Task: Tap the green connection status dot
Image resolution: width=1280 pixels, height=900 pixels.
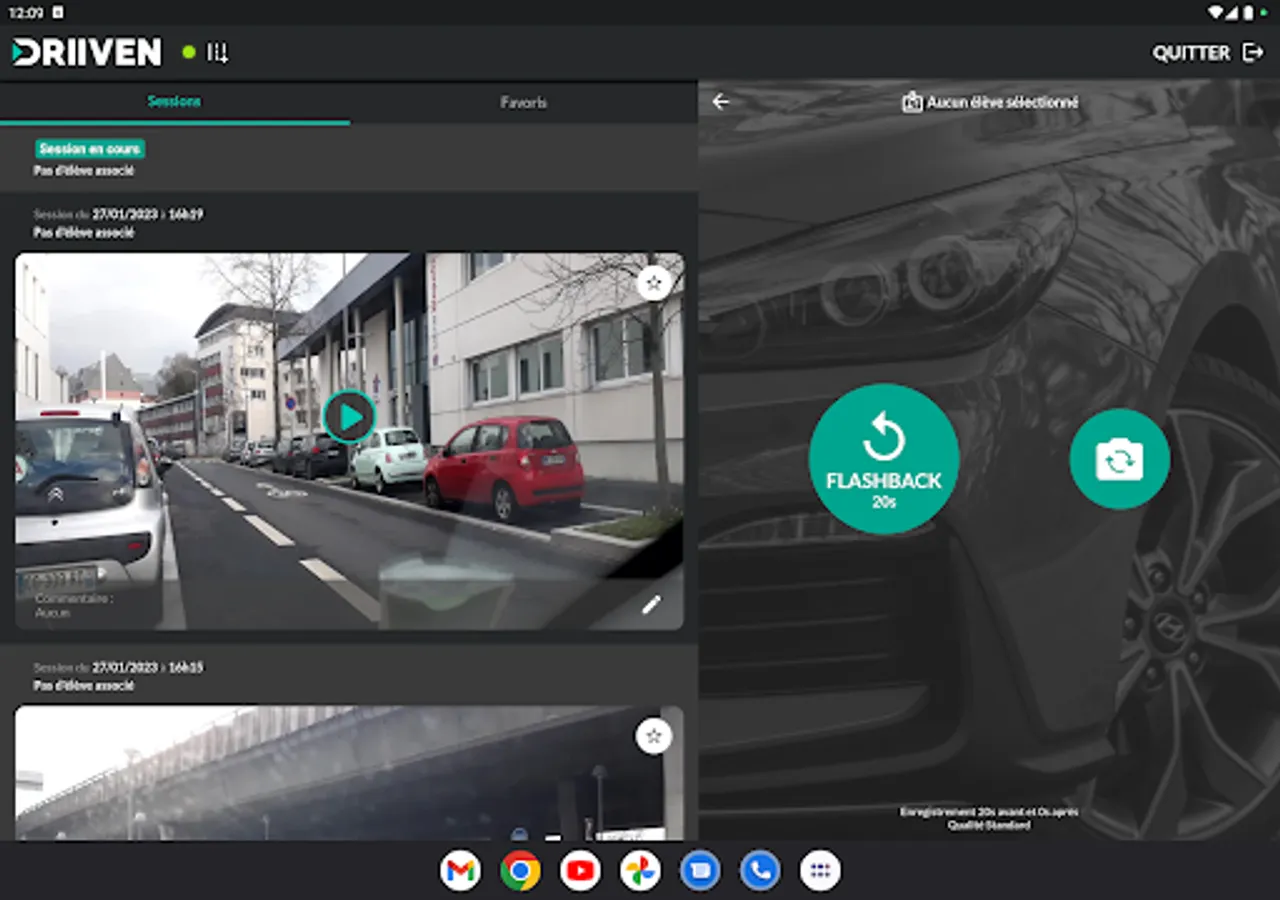Action: pyautogui.click(x=189, y=53)
